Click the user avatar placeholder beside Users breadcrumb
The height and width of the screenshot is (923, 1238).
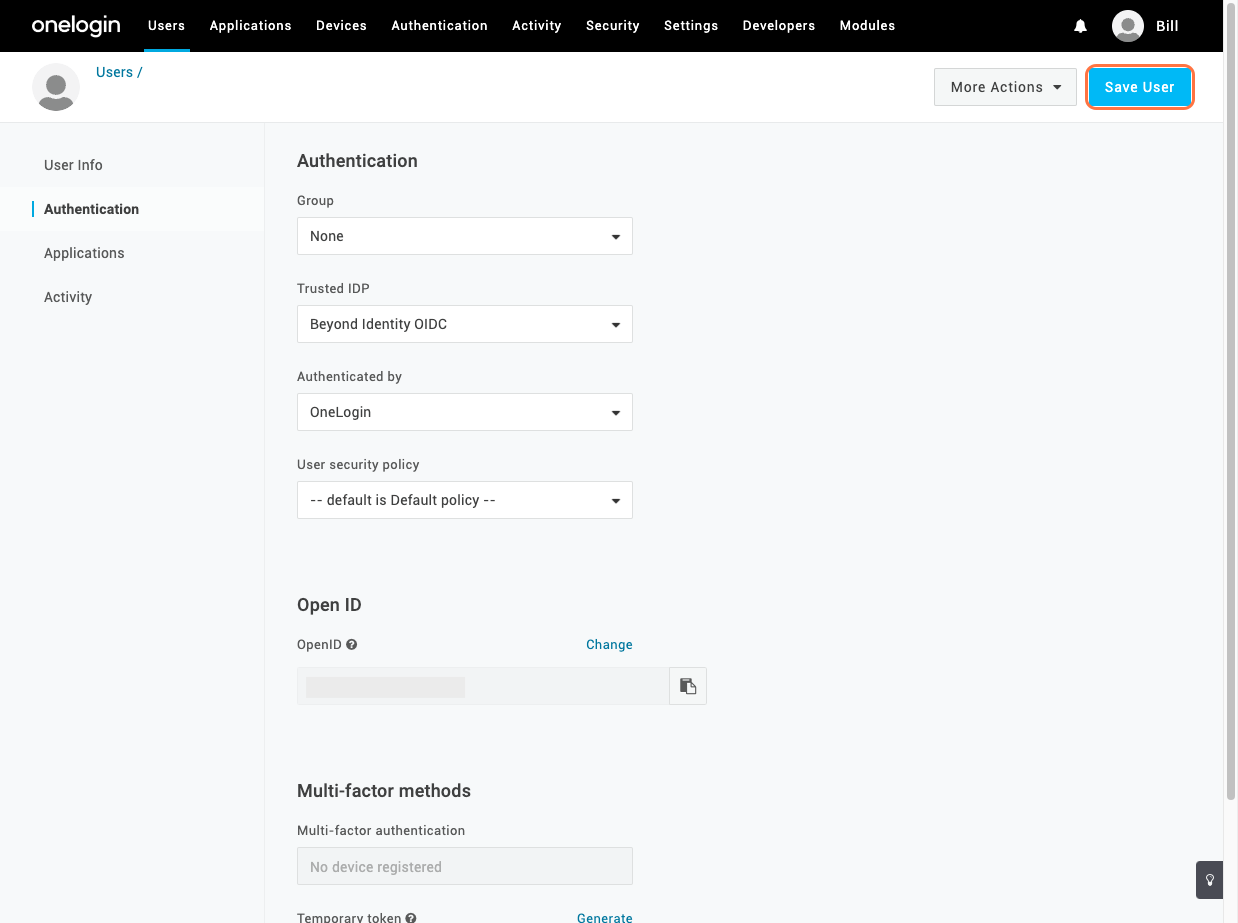coord(56,87)
